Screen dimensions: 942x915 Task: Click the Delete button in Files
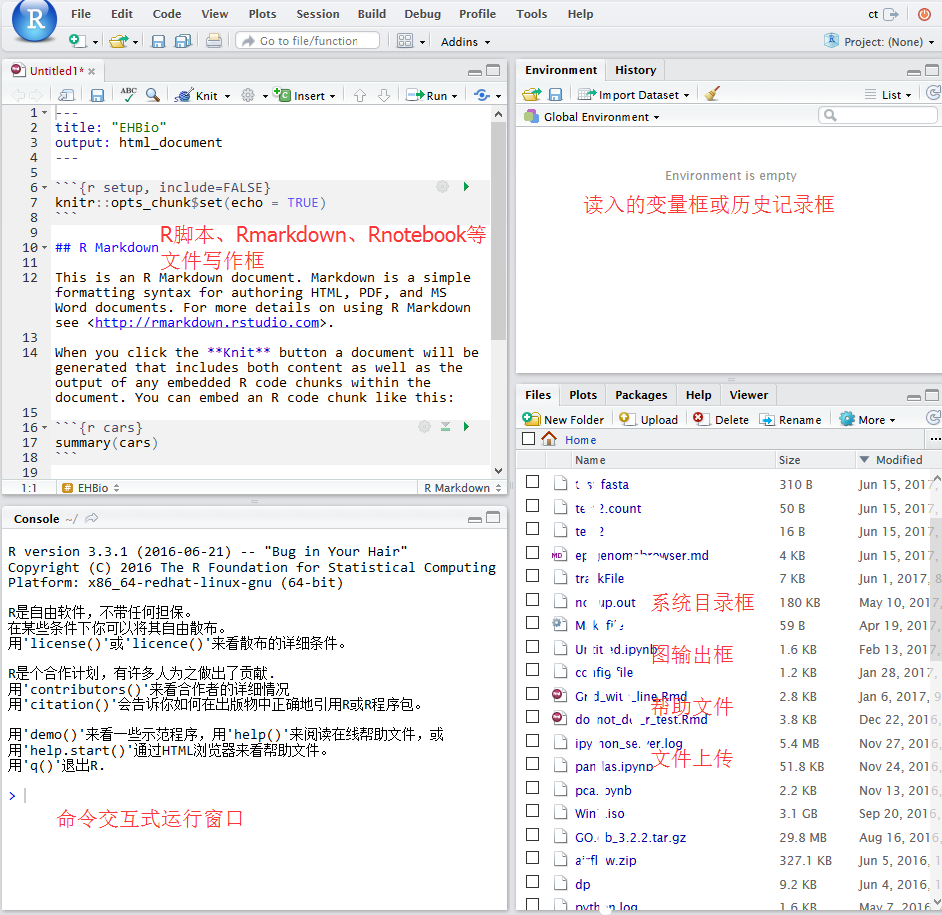coord(721,419)
